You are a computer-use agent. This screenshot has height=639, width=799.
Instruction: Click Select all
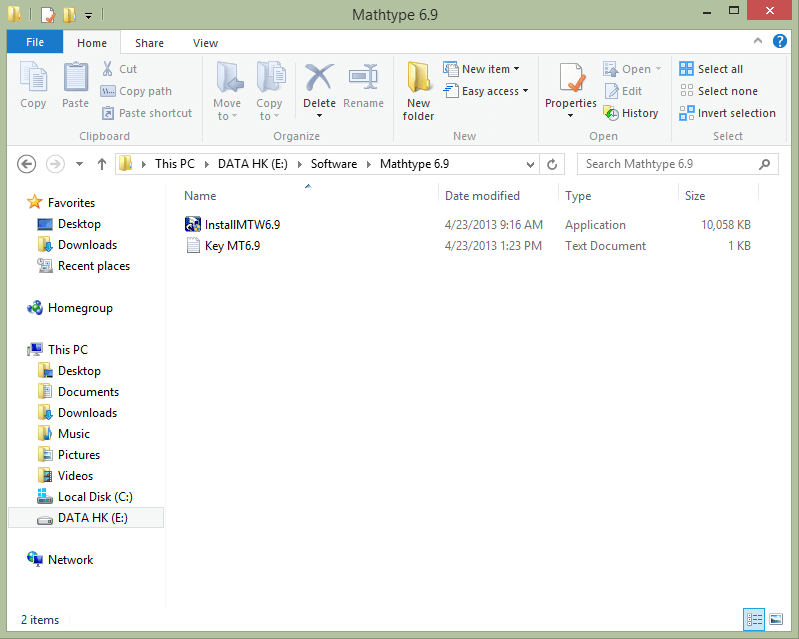pyautogui.click(x=711, y=69)
